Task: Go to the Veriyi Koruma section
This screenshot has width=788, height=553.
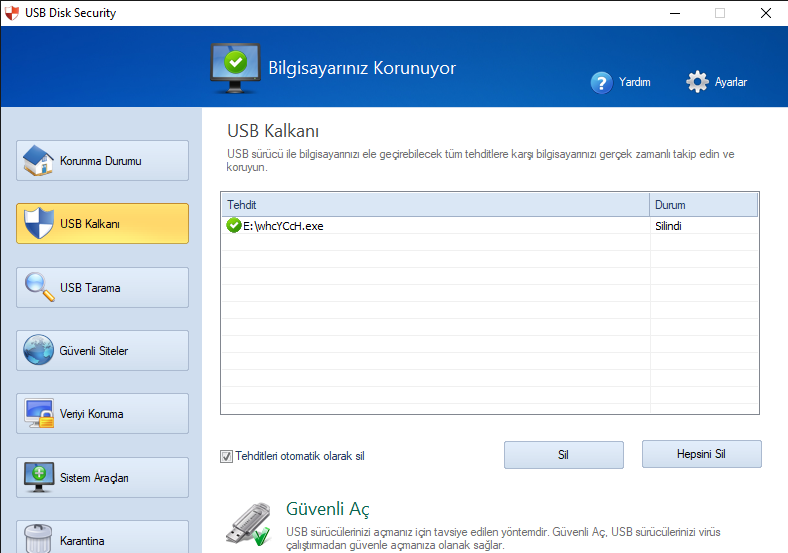Action: pyautogui.click(x=103, y=413)
